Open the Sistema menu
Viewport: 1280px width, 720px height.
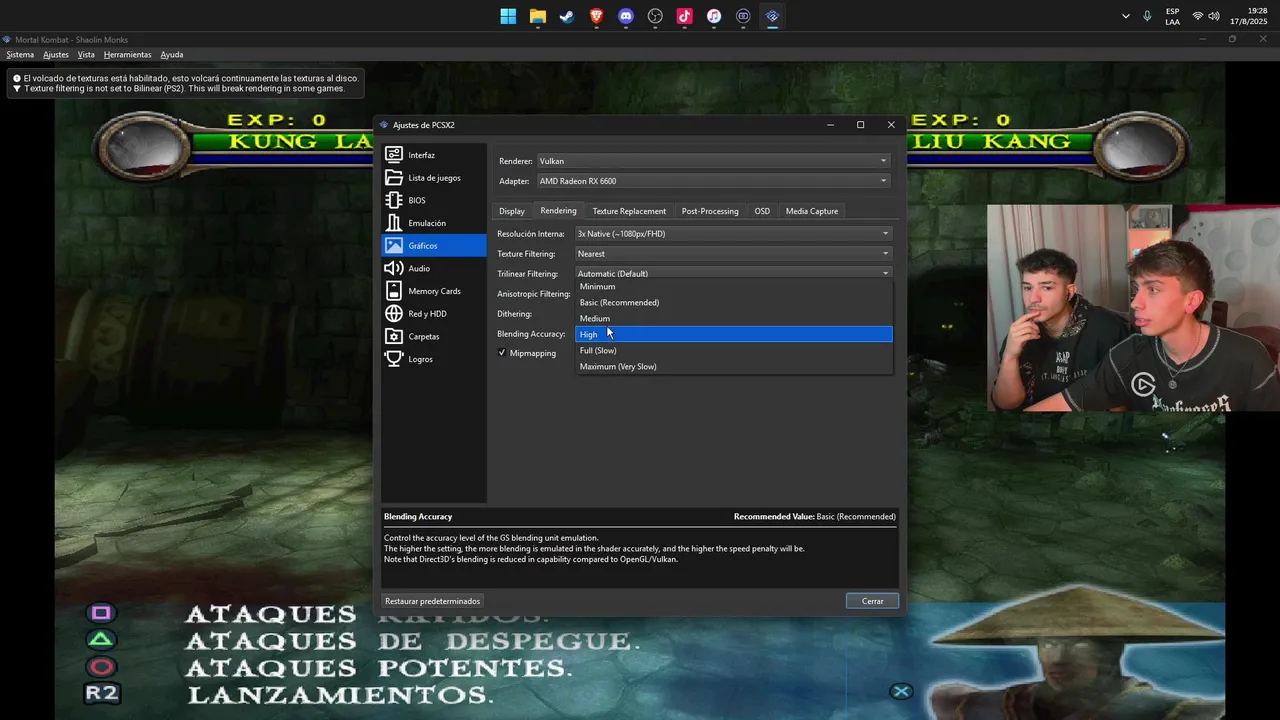pos(20,55)
